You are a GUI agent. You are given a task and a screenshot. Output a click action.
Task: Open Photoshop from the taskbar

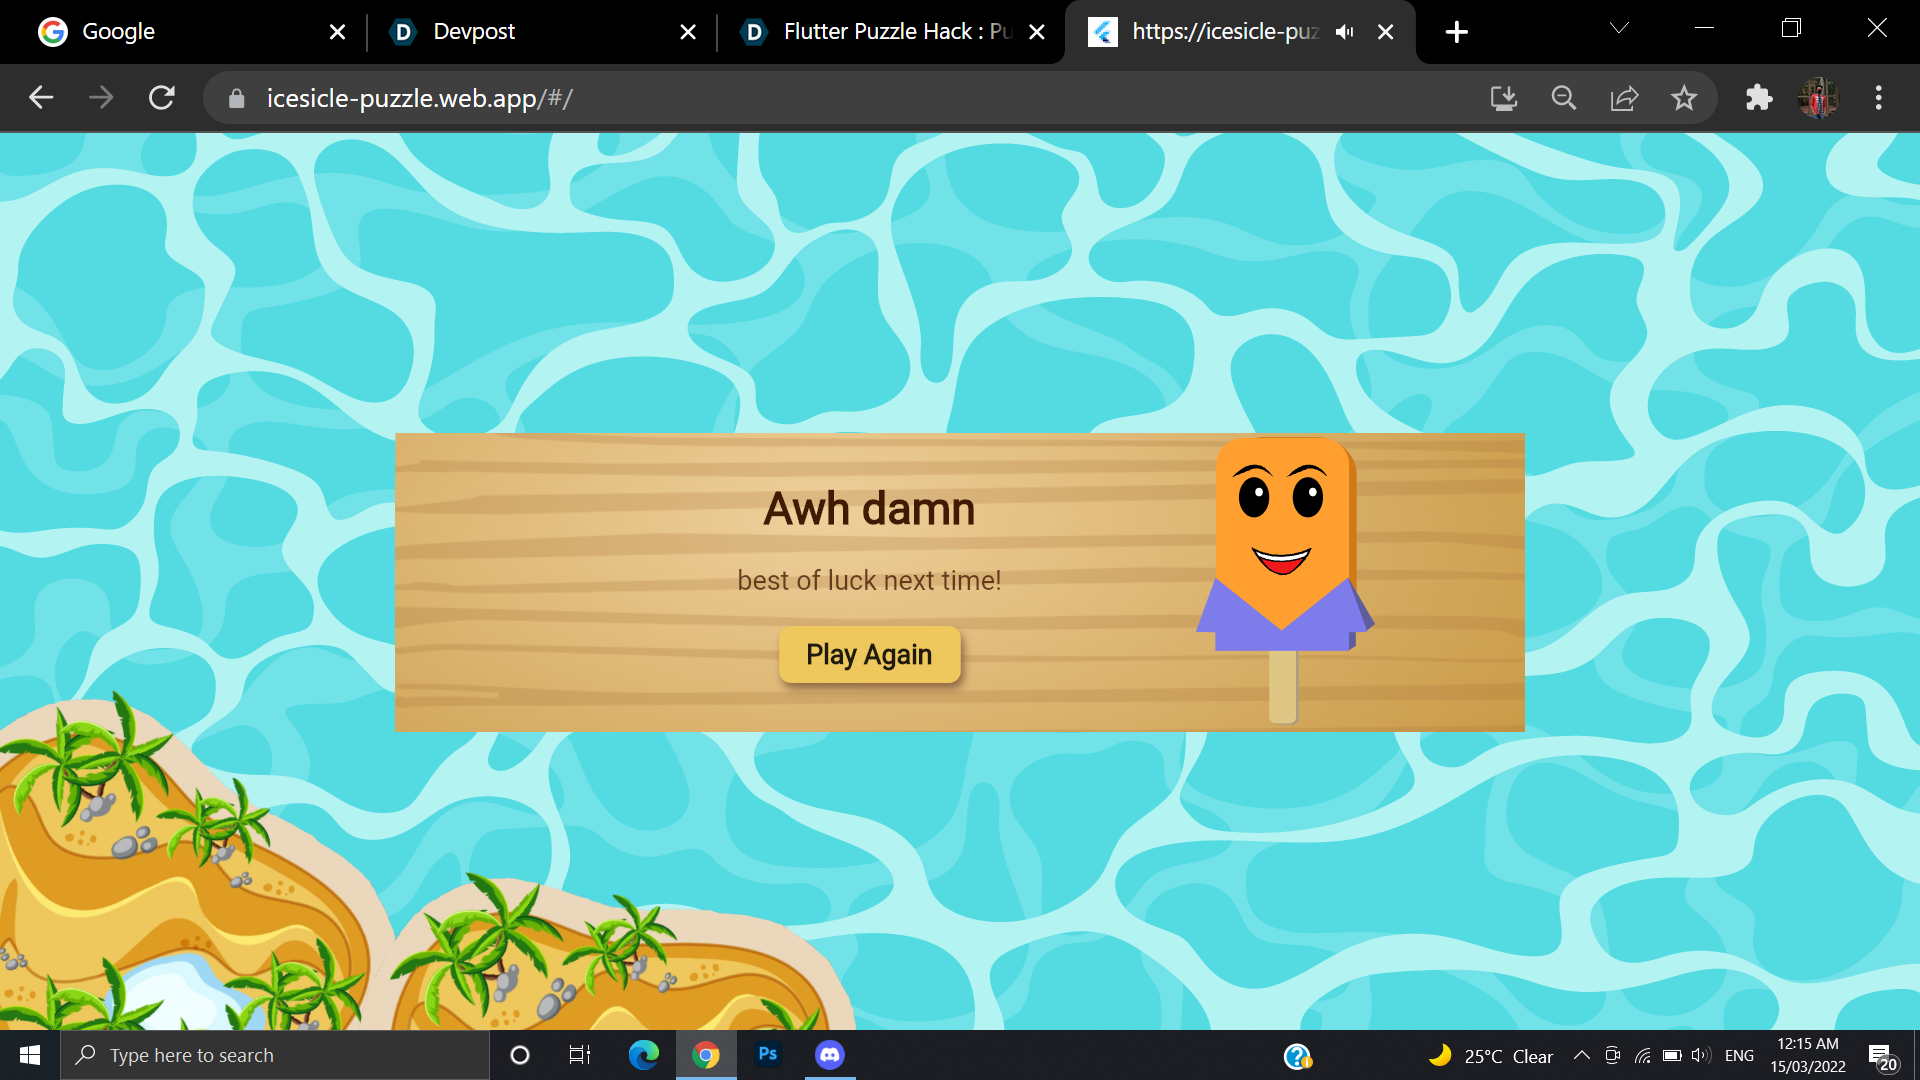[768, 1055]
